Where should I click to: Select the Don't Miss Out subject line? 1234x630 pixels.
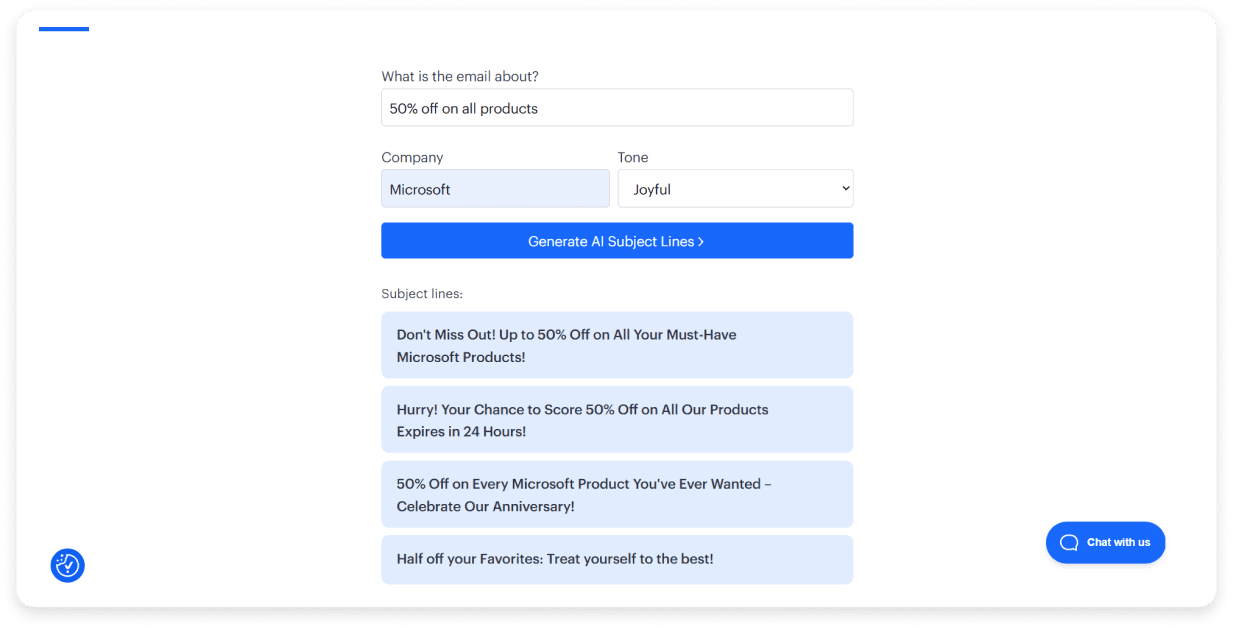[617, 345]
